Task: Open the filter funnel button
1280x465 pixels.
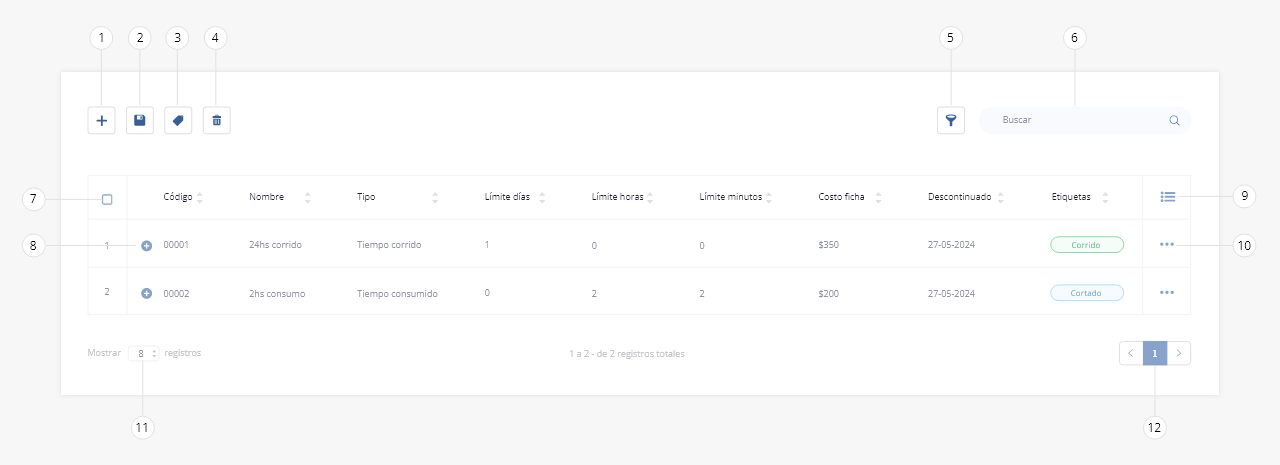Action: tap(951, 121)
